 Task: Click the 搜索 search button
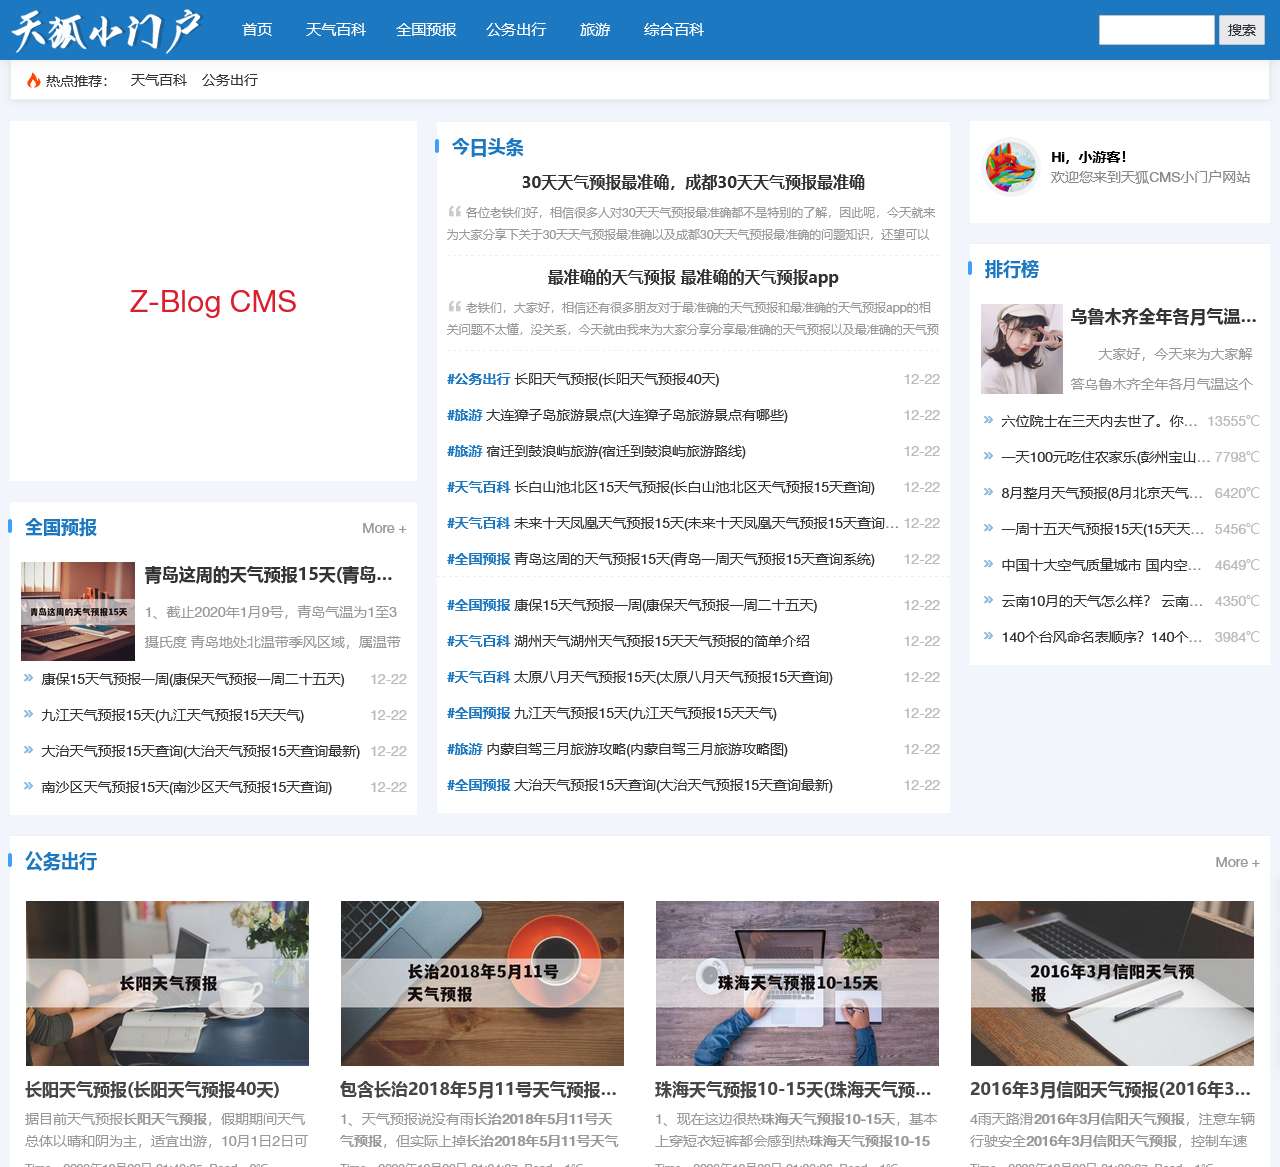1241,30
